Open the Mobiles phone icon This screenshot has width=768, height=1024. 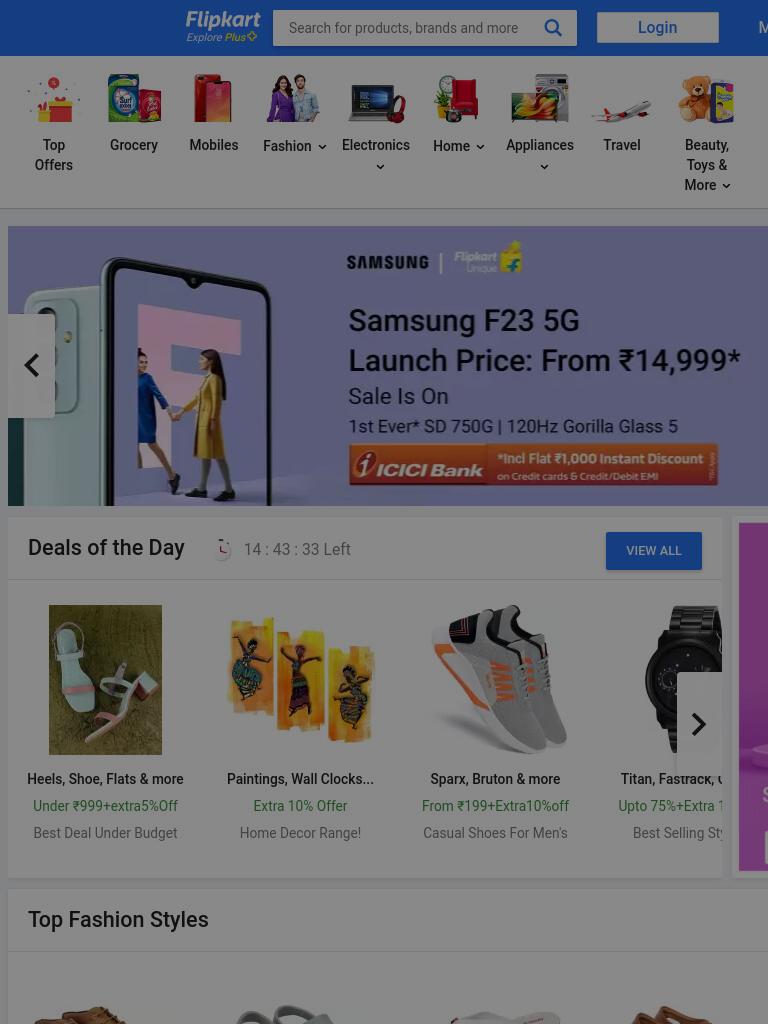(x=213, y=98)
